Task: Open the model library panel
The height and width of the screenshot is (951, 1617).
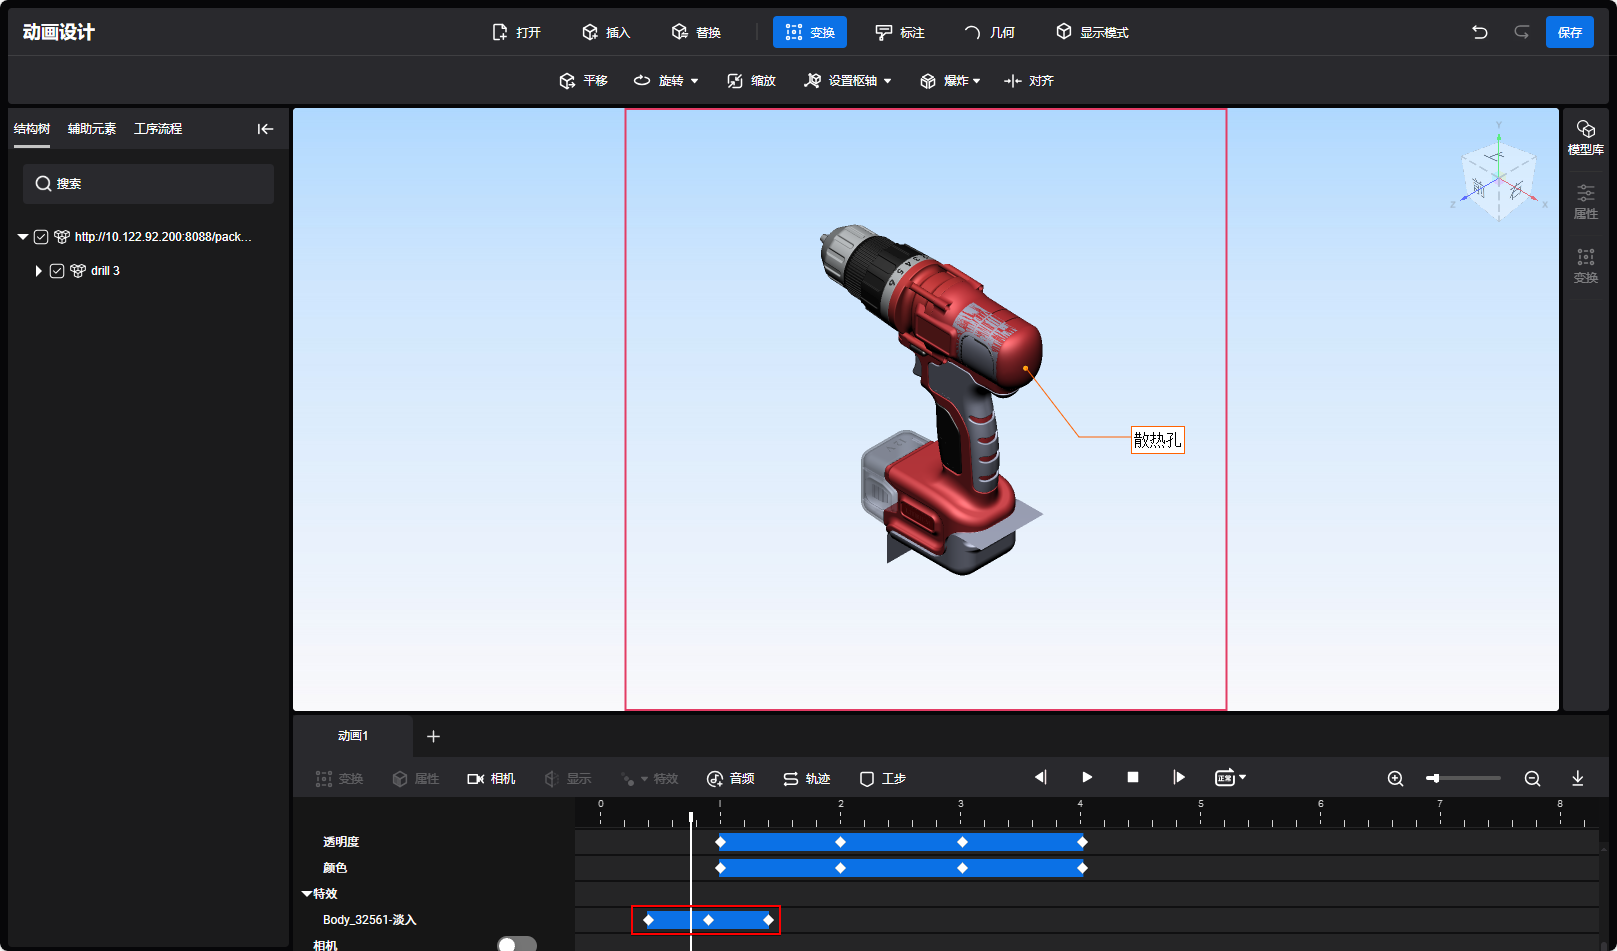Action: 1585,137
